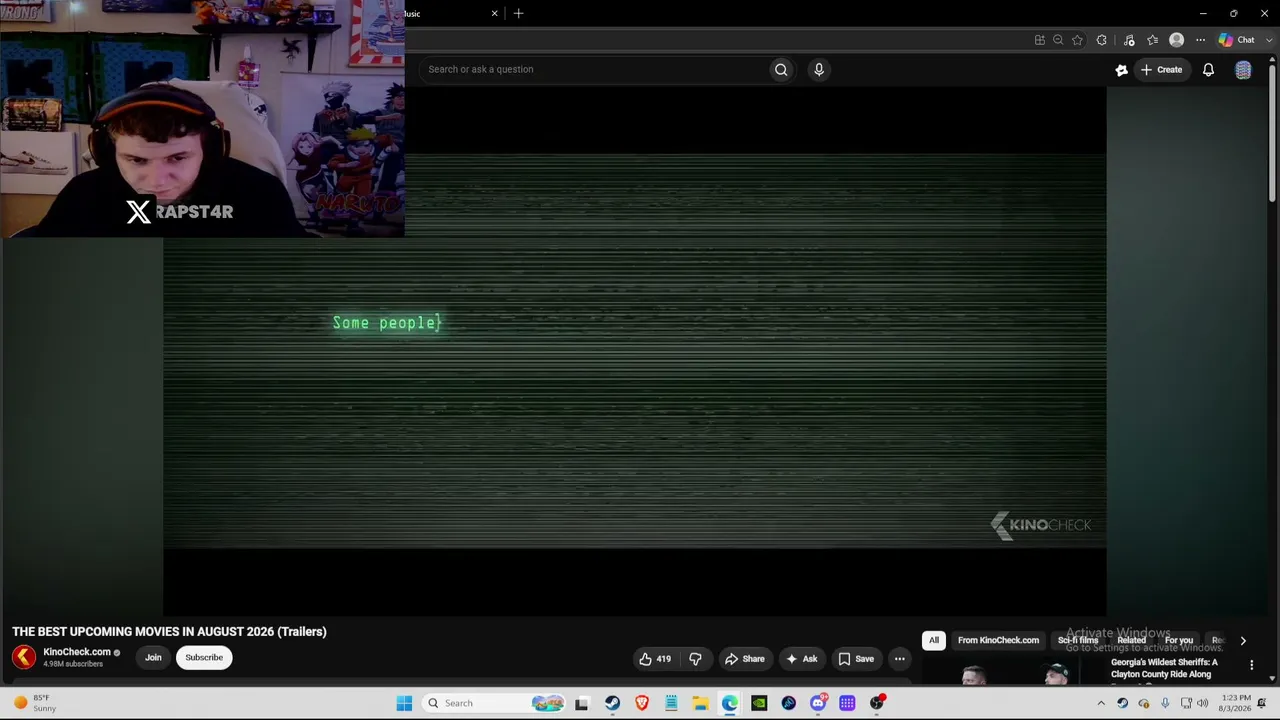The height and width of the screenshot is (720, 1280).
Task: Open File Explorer from the taskbar
Action: tap(700, 703)
